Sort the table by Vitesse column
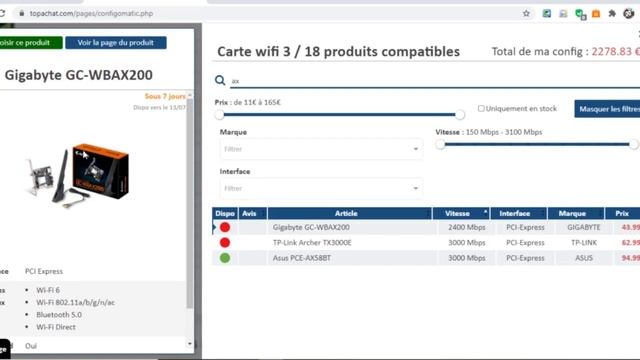 pos(461,213)
